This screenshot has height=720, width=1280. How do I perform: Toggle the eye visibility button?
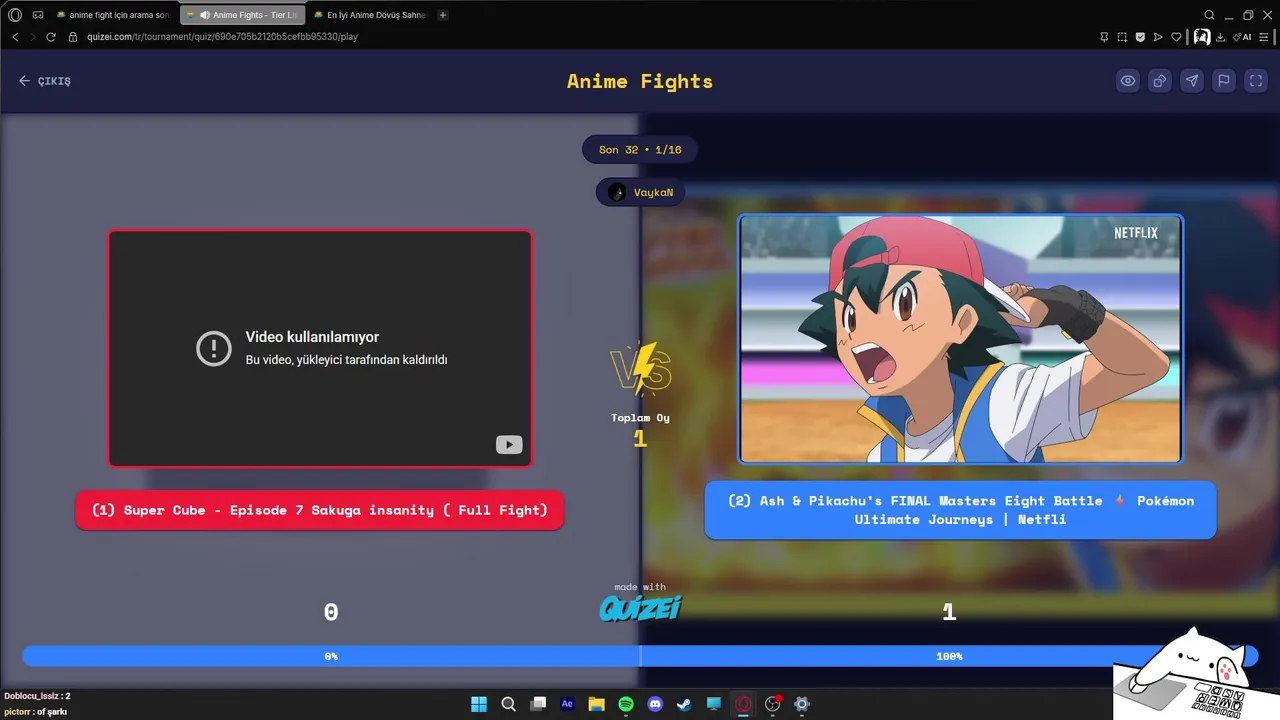pyautogui.click(x=1128, y=81)
